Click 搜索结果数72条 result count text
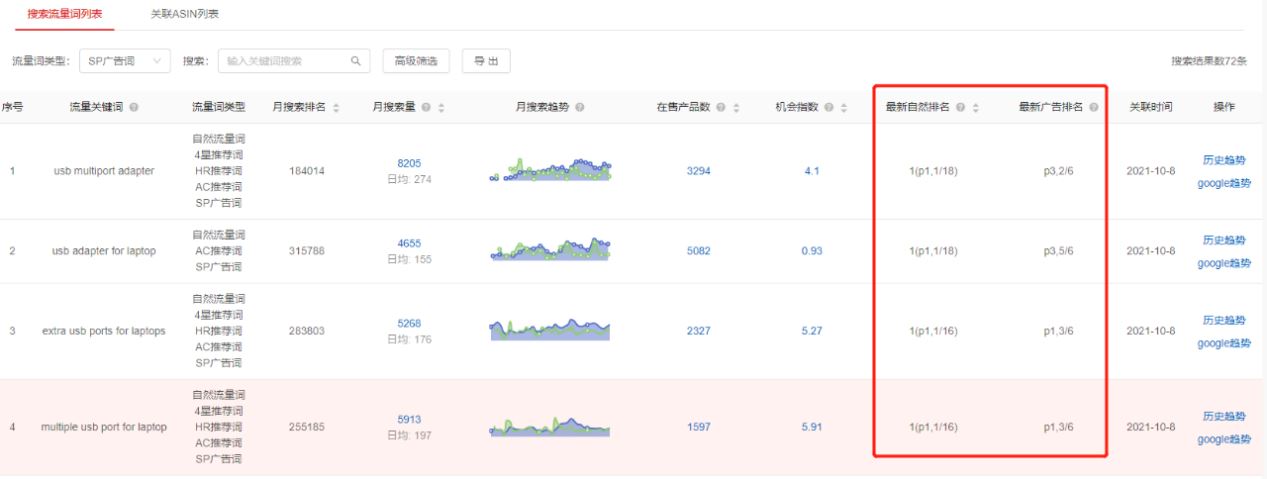1267x479 pixels. [1209, 61]
